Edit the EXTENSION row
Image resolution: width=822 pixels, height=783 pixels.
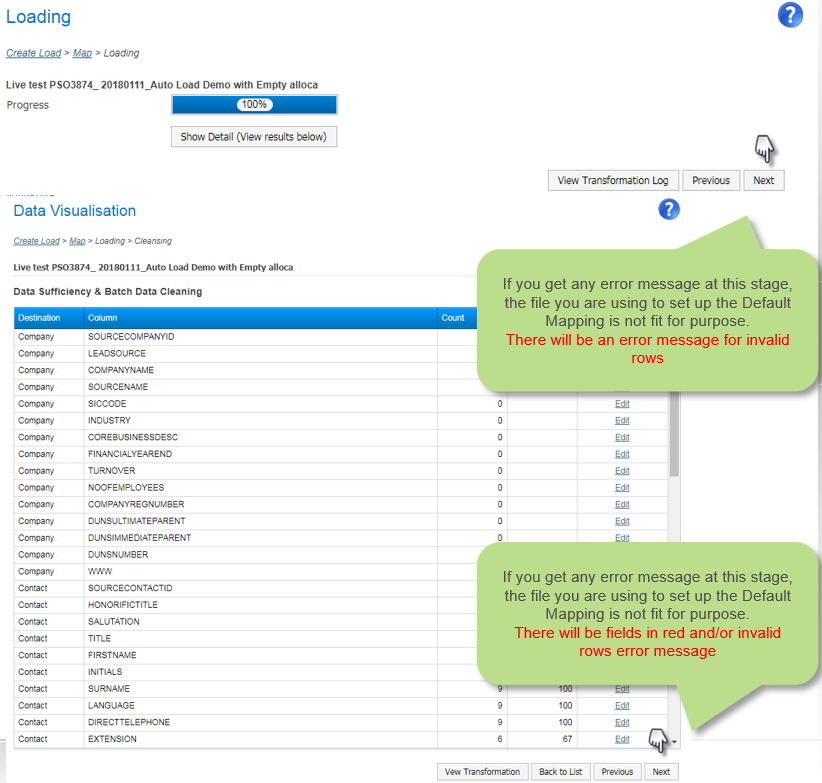(622, 739)
